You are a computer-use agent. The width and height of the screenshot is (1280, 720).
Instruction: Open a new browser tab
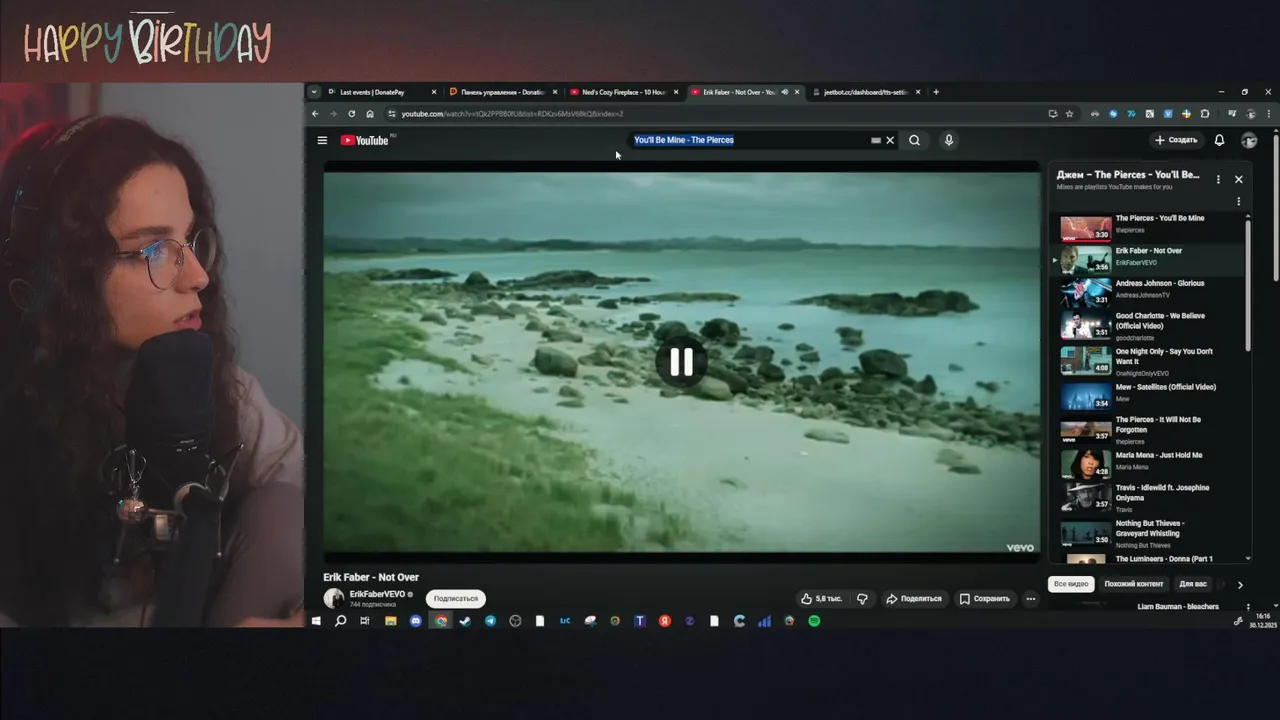(x=936, y=92)
